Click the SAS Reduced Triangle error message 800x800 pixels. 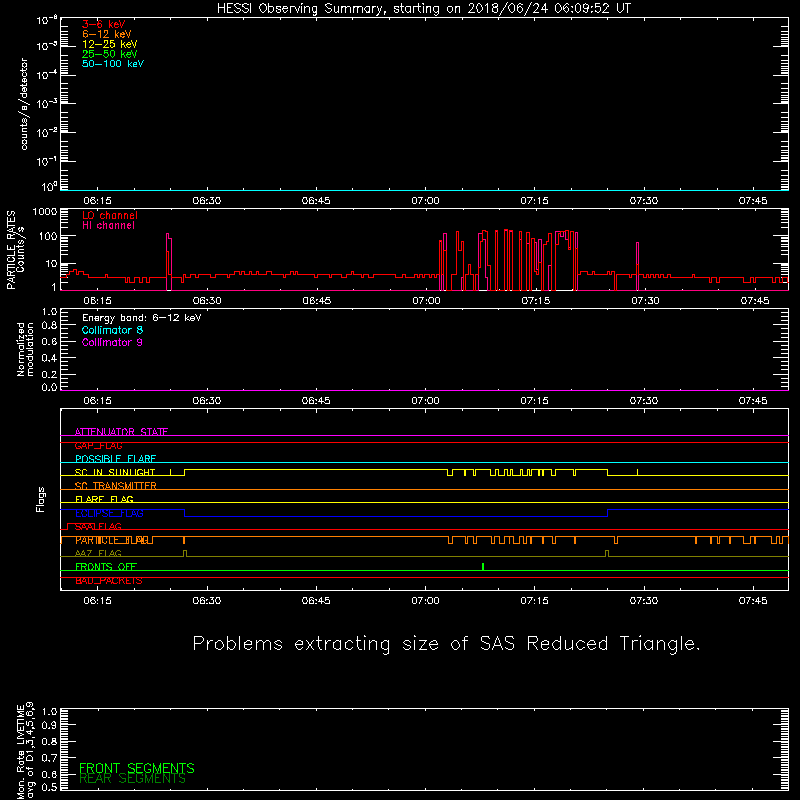tap(446, 644)
